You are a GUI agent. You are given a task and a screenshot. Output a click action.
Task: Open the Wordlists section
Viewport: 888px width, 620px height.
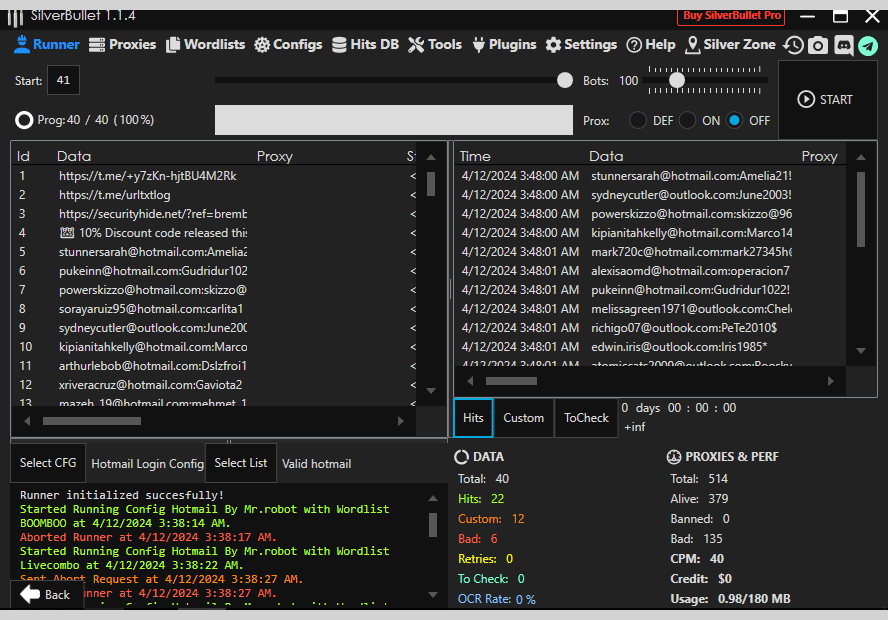[x=205, y=45]
